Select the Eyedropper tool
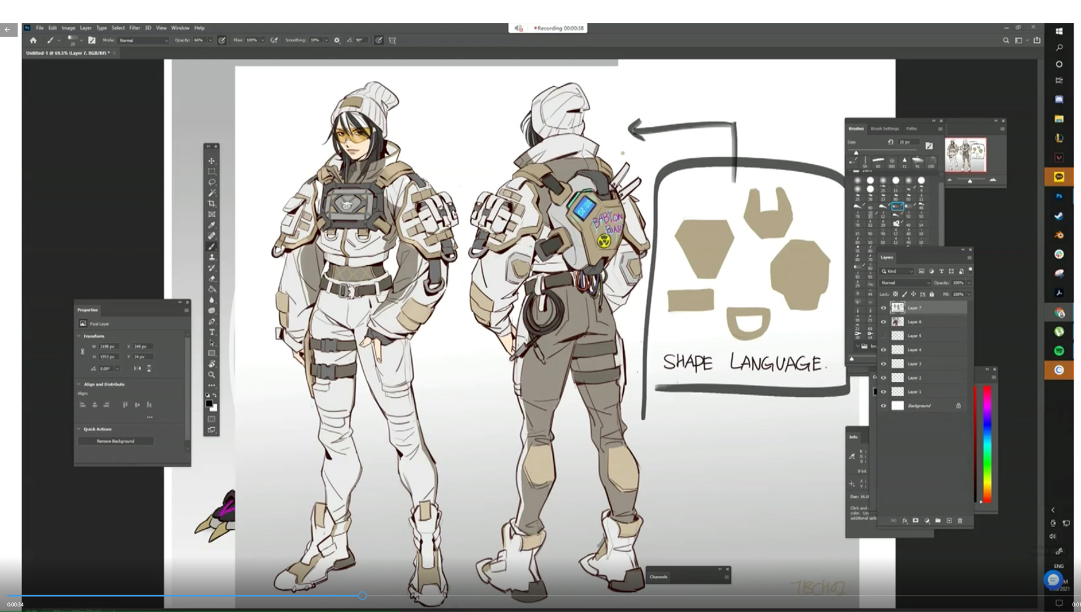This screenshot has width=1081, height=612. 212,225
